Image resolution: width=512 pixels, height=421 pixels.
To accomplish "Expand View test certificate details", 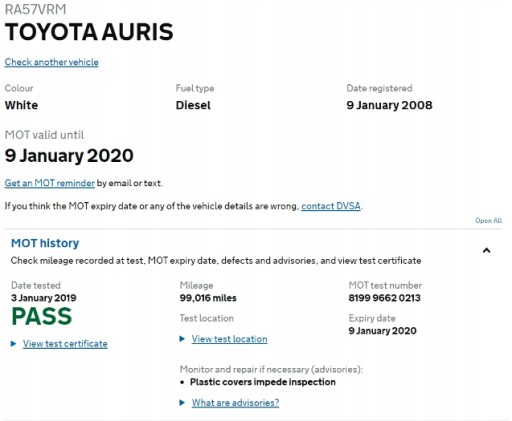I will pos(65,344).
